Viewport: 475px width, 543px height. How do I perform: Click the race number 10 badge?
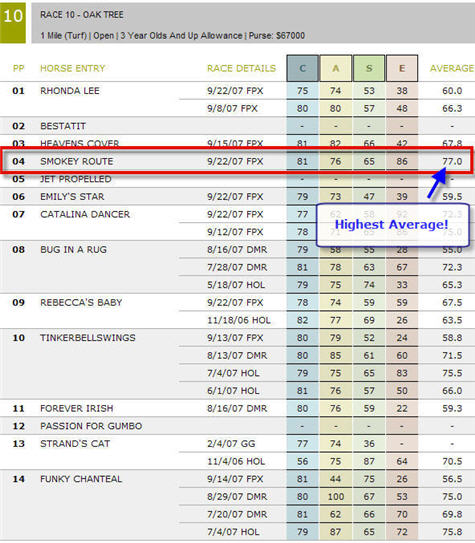(x=13, y=23)
